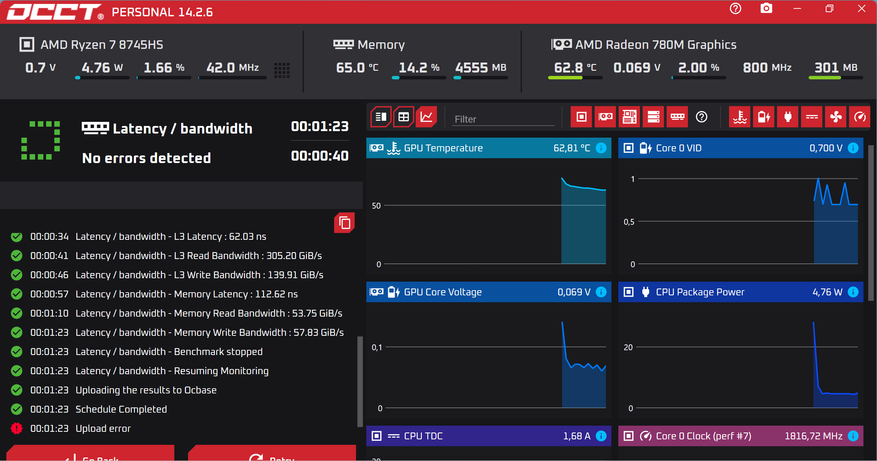Click the 'Upload error' log text
This screenshot has width=877, height=461.
[103, 429]
